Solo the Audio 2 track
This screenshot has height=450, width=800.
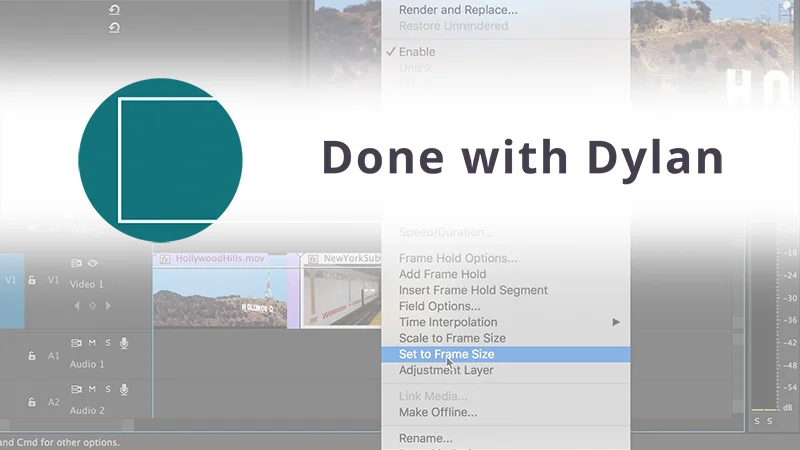click(x=108, y=389)
